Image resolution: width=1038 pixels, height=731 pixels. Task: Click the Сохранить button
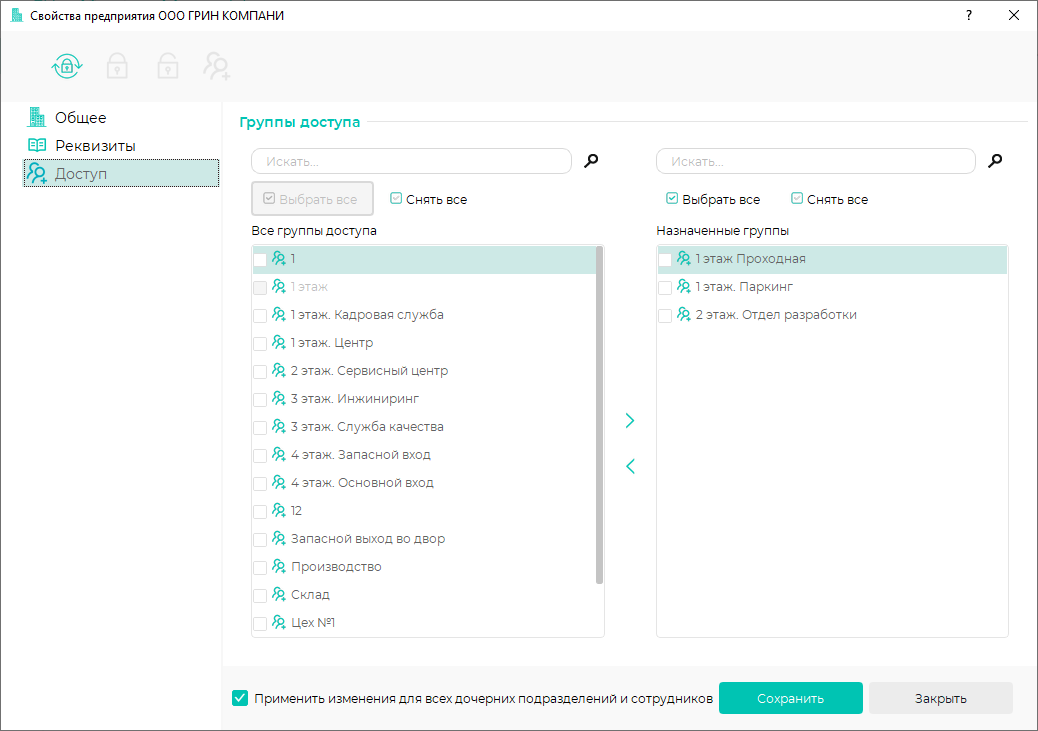(790, 698)
